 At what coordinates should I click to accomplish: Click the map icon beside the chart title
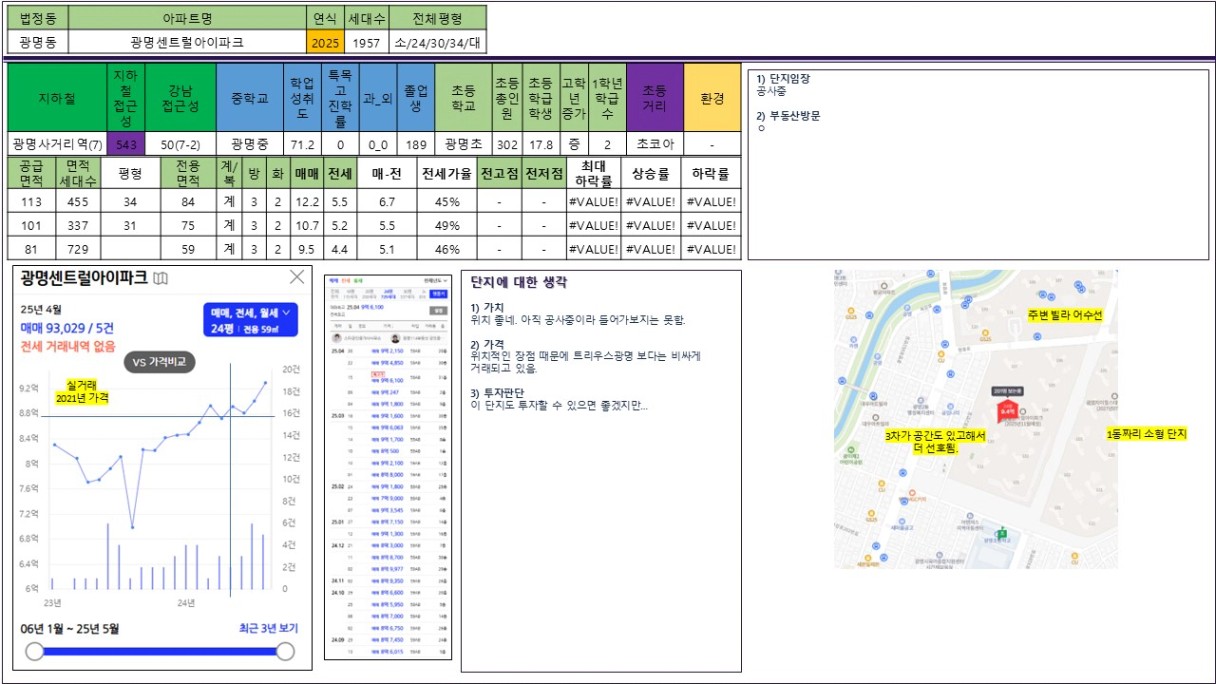(x=160, y=278)
